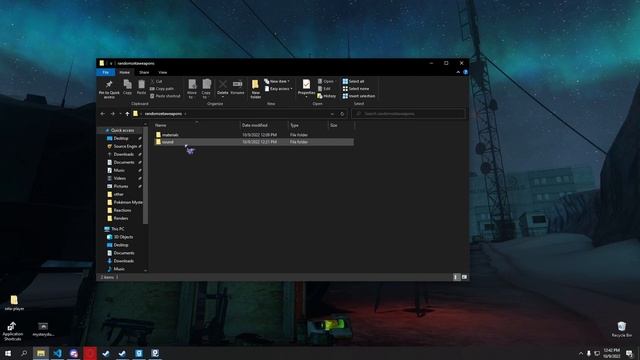Go back with the Back arrow
640x360 pixels.
point(103,114)
